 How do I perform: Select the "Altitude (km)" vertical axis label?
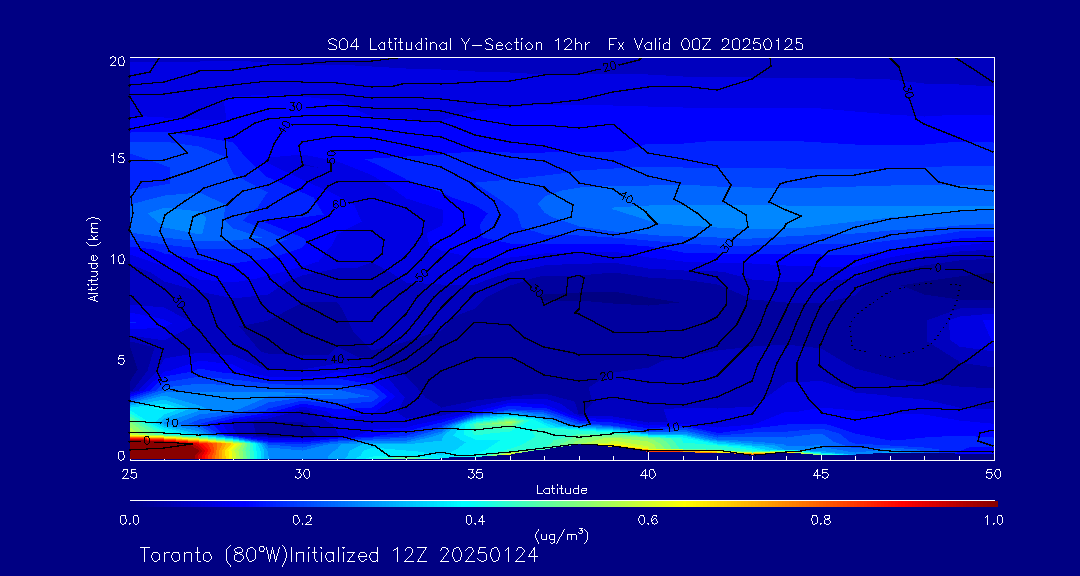tap(93, 260)
